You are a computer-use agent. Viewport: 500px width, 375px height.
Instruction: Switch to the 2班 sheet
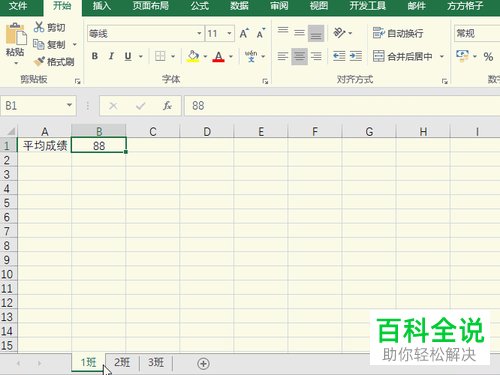[122, 362]
